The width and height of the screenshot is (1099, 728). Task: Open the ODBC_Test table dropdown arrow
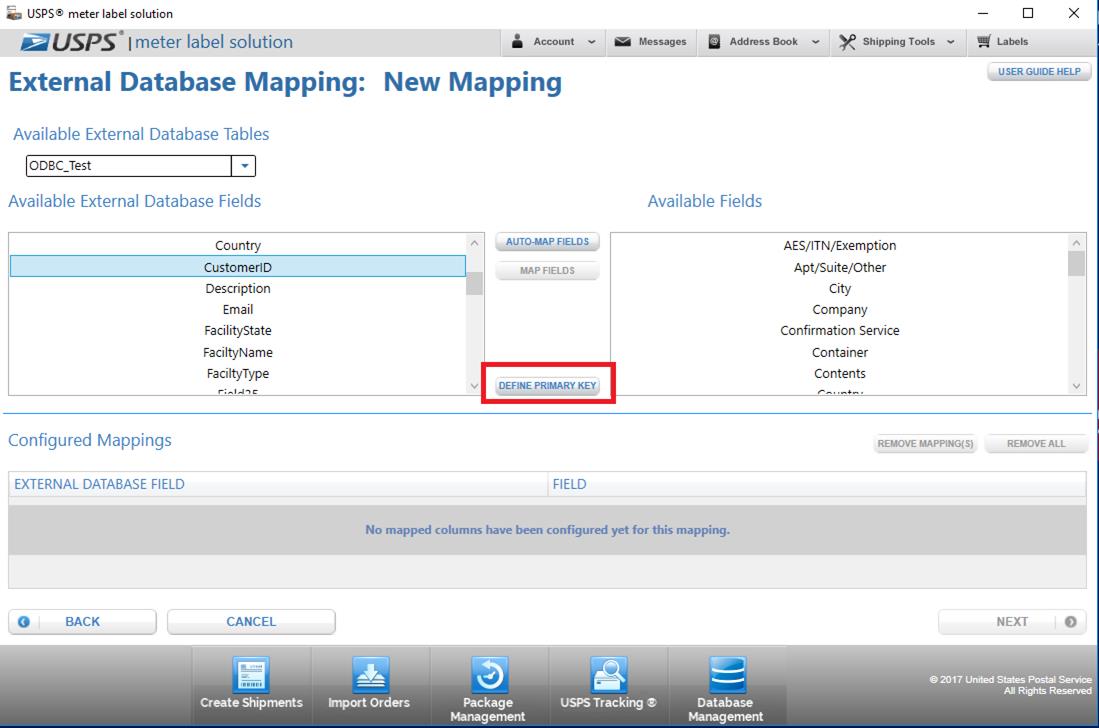(244, 166)
